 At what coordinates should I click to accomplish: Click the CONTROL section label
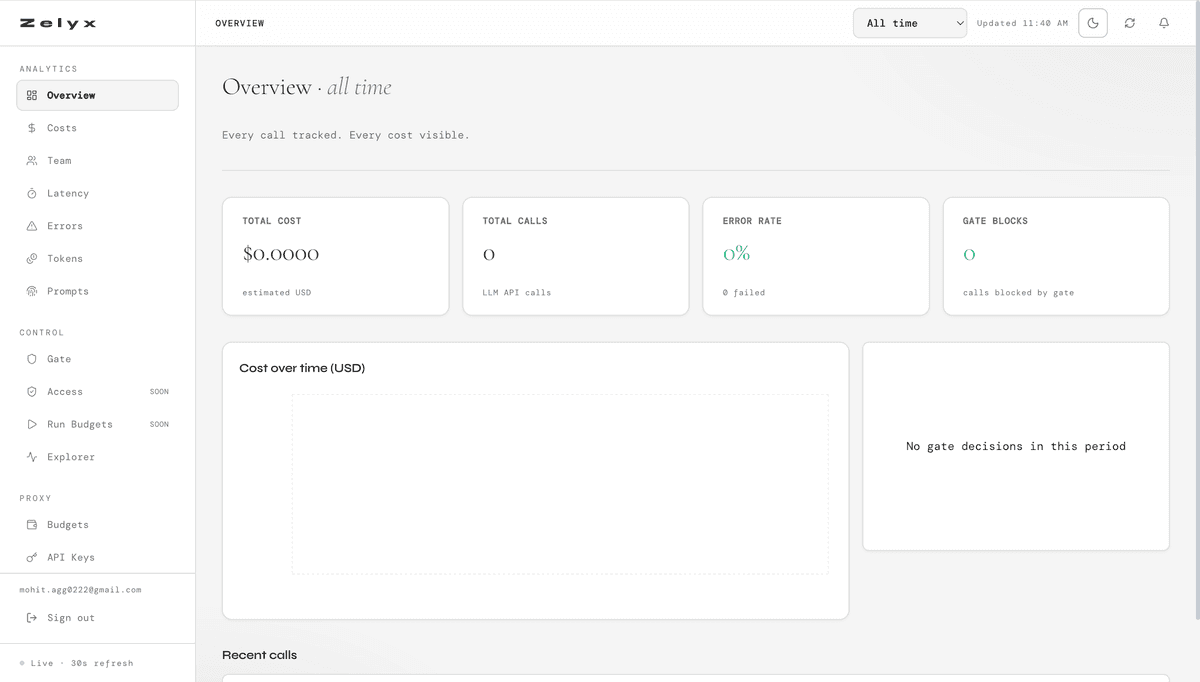[41, 333]
